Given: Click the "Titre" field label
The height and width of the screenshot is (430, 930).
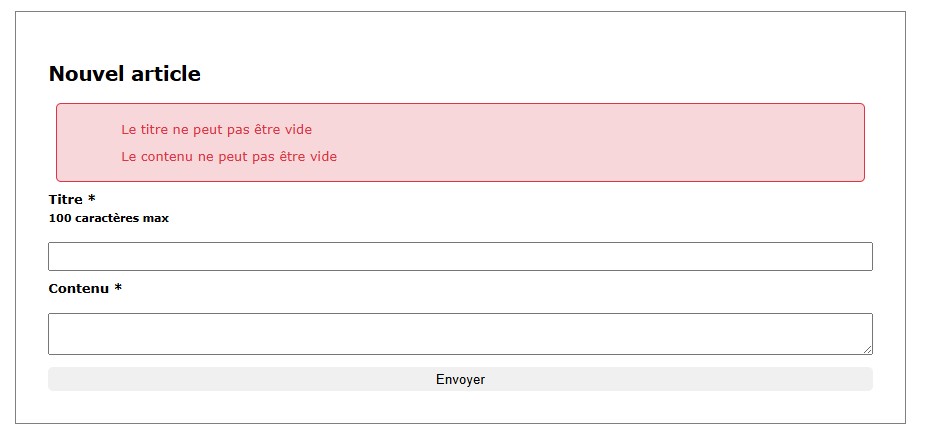Looking at the screenshot, I should (66, 199).
